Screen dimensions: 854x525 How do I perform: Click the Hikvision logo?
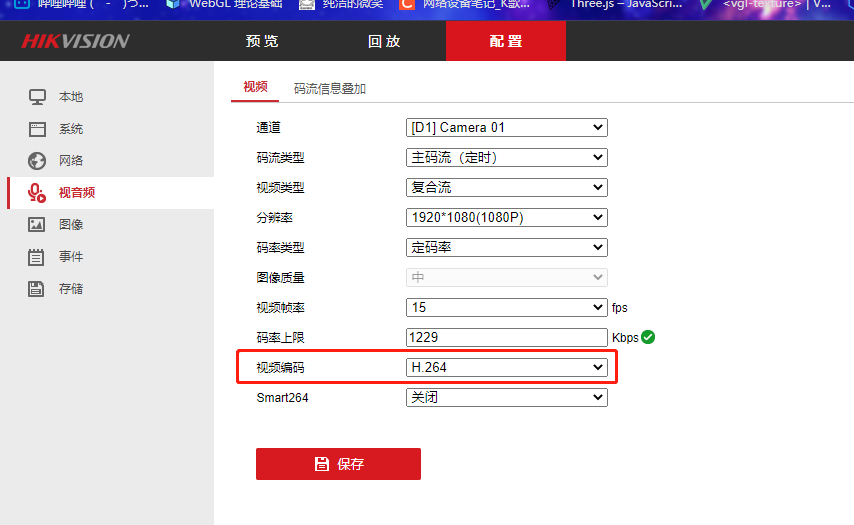tap(75, 41)
